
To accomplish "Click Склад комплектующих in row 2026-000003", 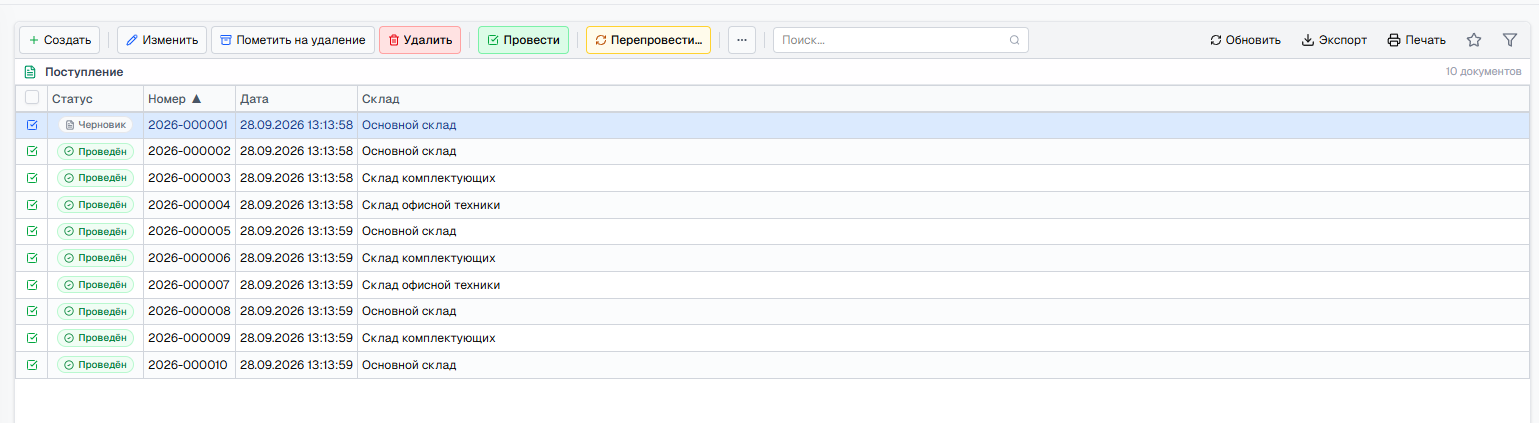I will point(428,178).
